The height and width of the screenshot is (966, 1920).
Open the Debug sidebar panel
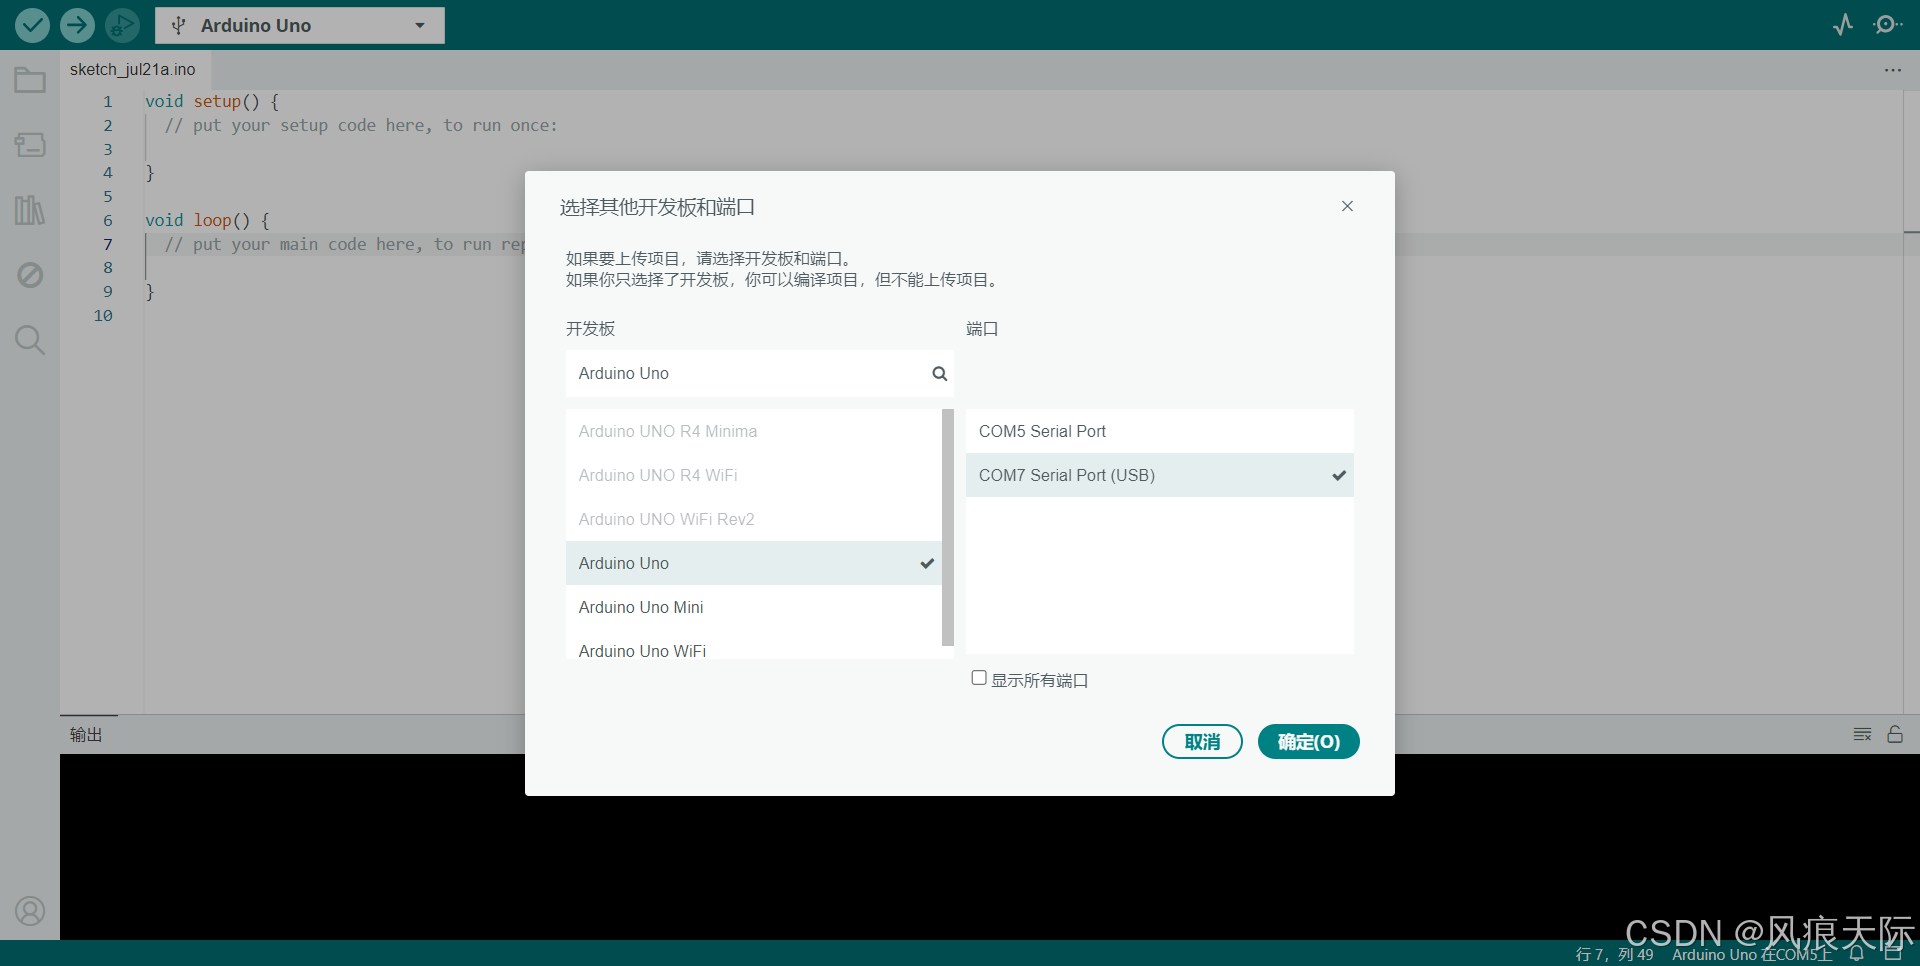click(30, 275)
